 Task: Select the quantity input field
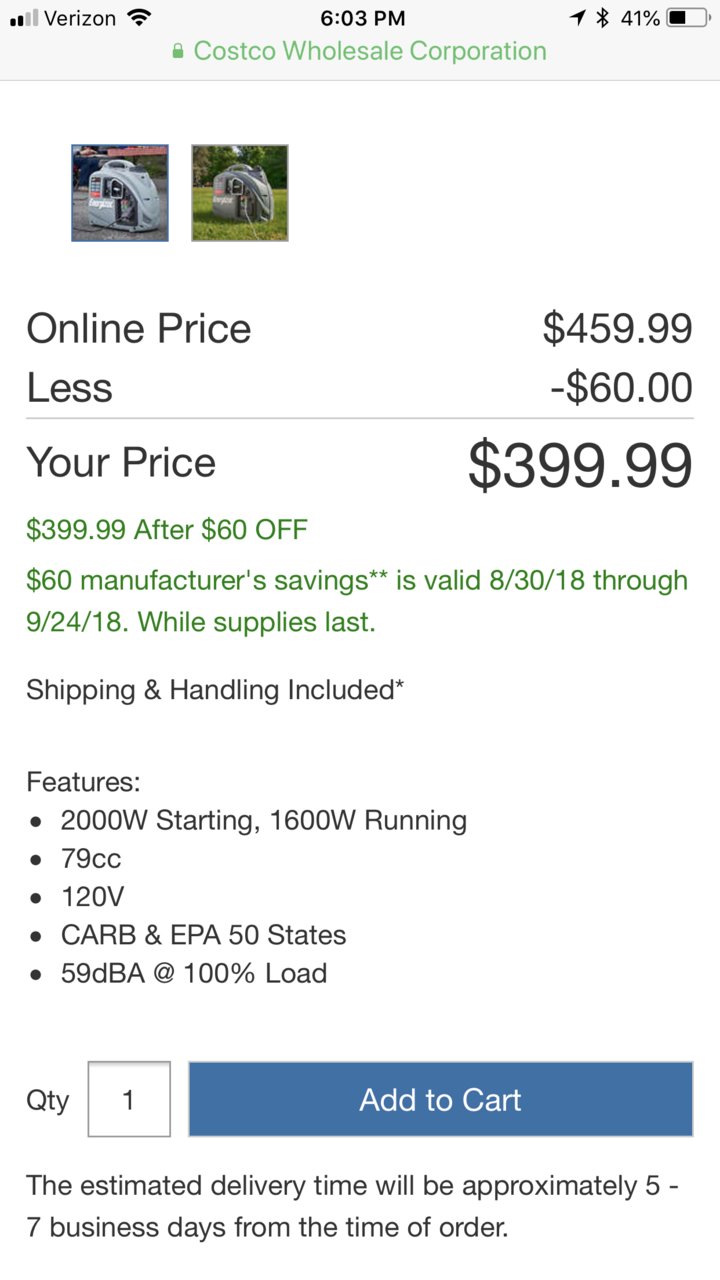pyautogui.click(x=129, y=1099)
